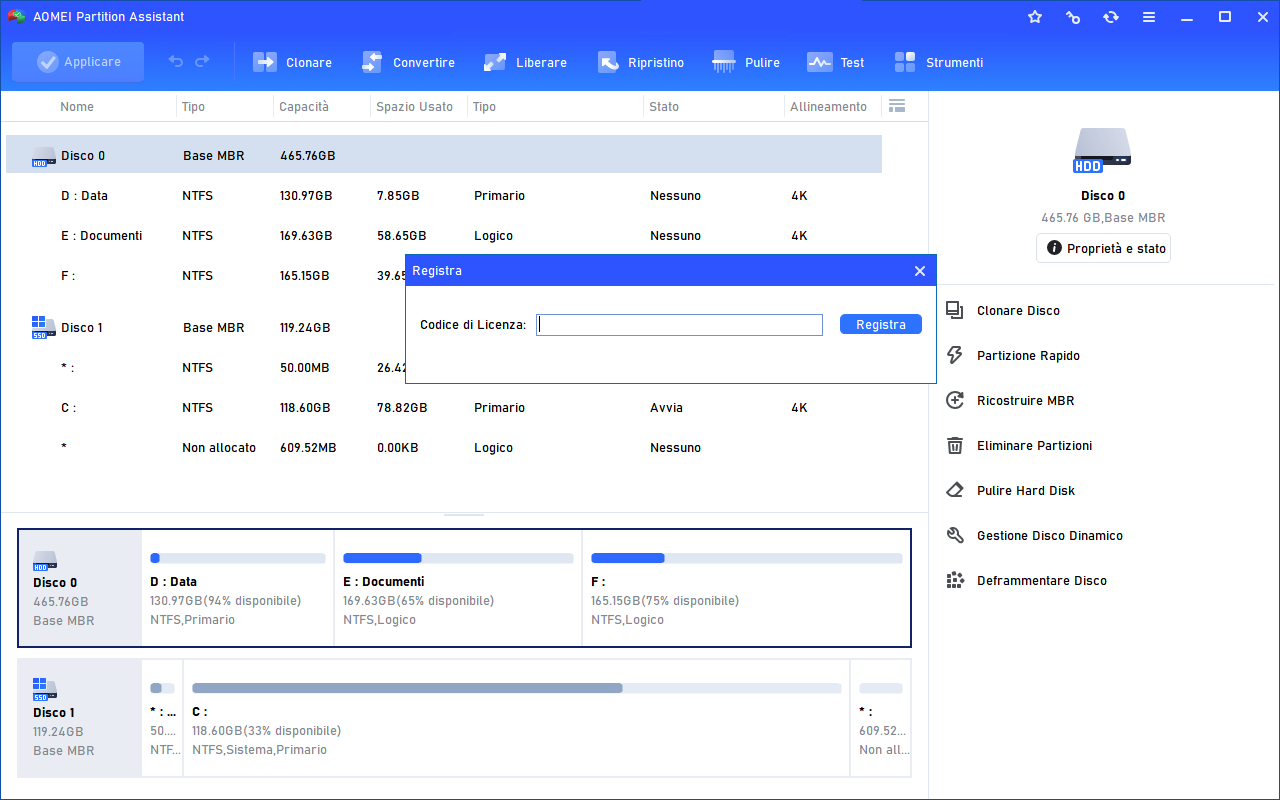Viewport: 1280px width, 800px height.
Task: Select the Disco 0 row in the list
Action: [x=444, y=155]
